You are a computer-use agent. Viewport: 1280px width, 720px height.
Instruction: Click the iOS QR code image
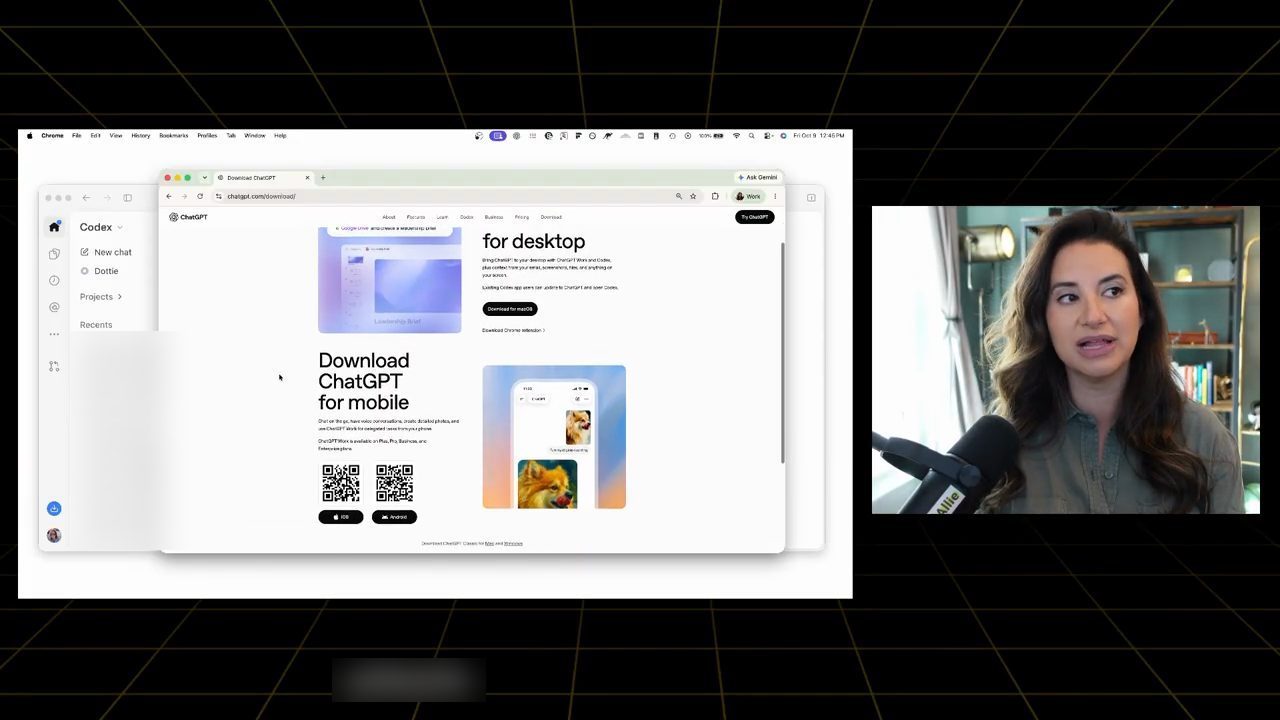(x=341, y=483)
